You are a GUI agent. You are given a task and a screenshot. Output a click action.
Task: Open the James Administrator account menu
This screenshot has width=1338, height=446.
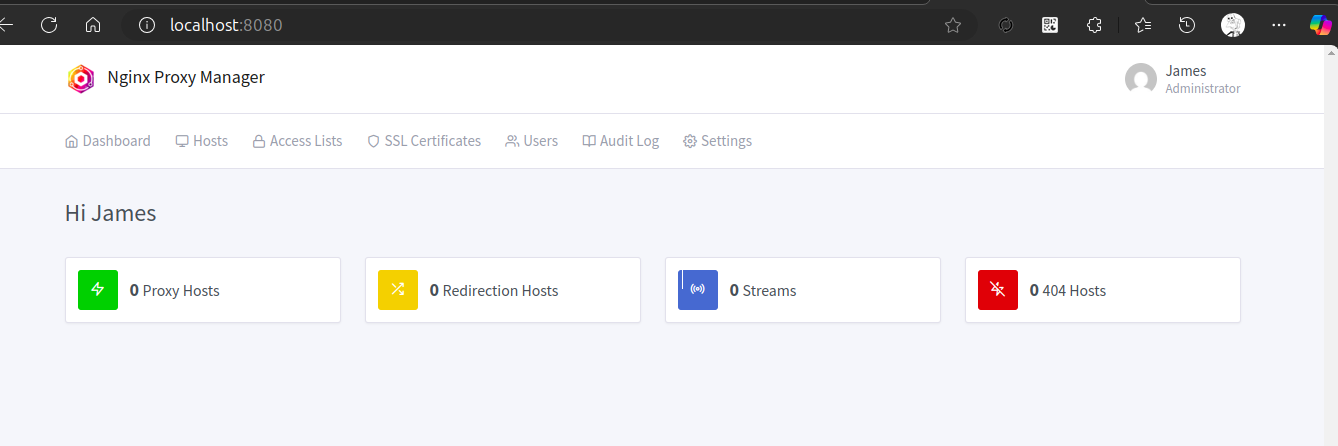tap(1183, 80)
